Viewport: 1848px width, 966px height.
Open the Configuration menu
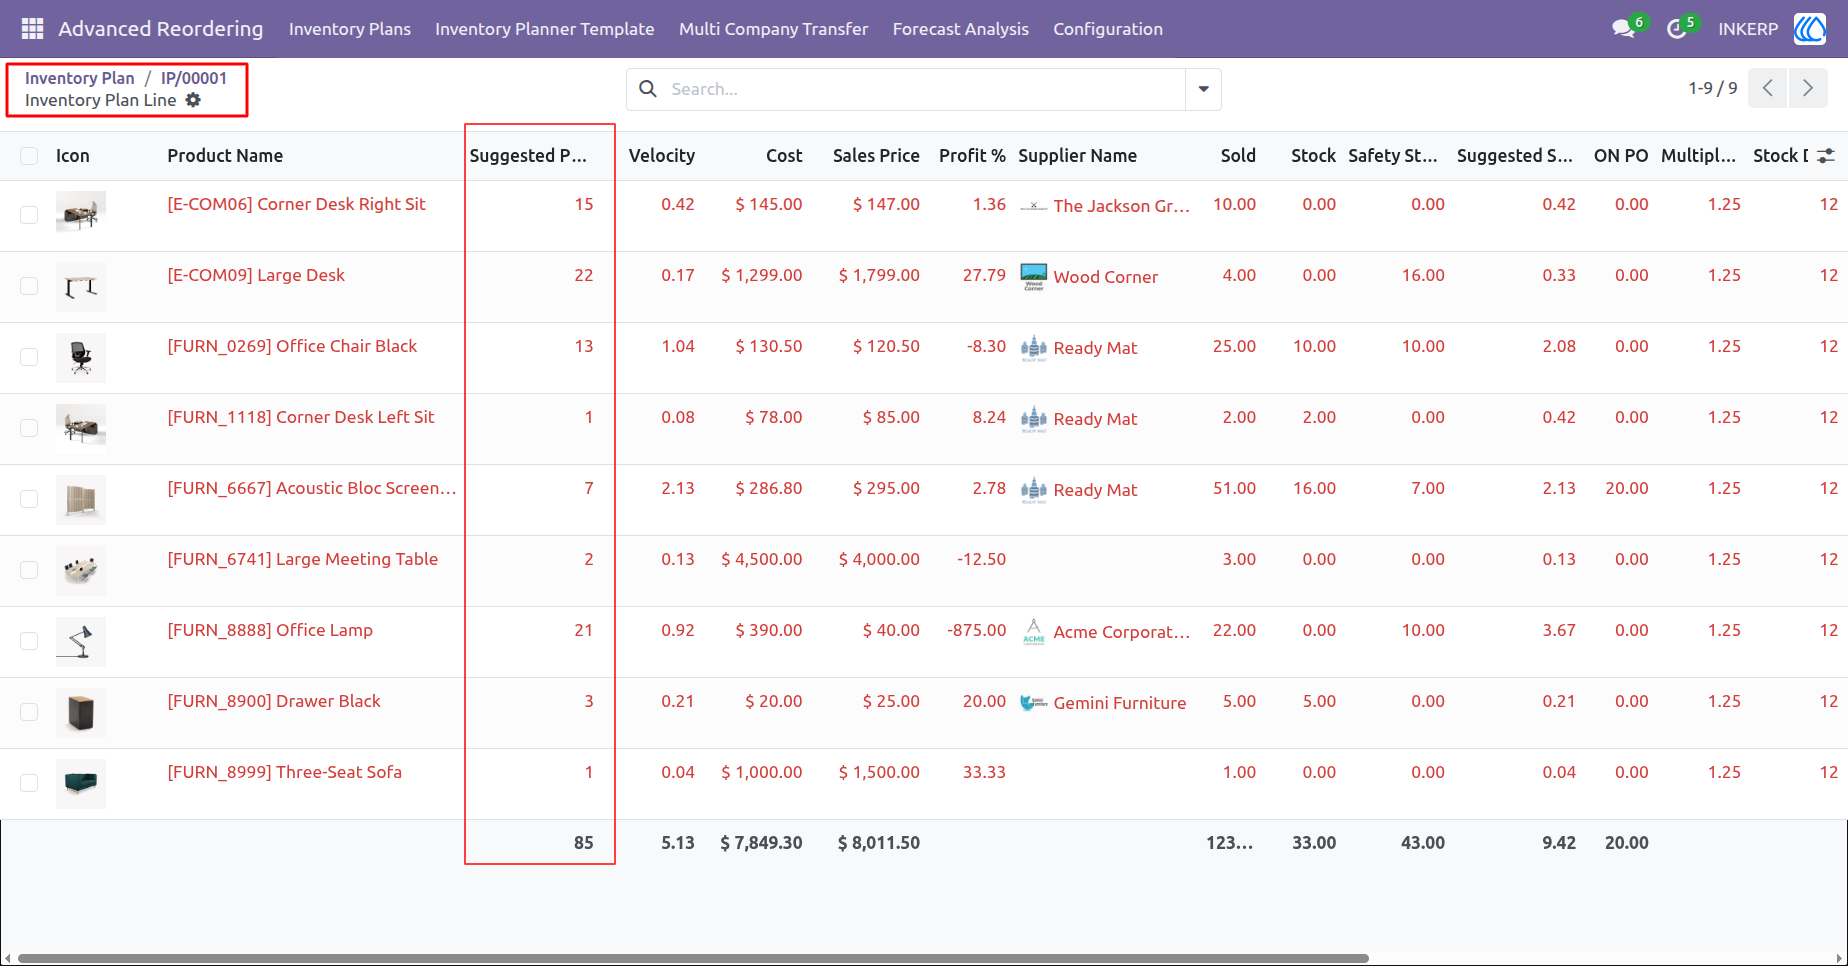[1108, 29]
